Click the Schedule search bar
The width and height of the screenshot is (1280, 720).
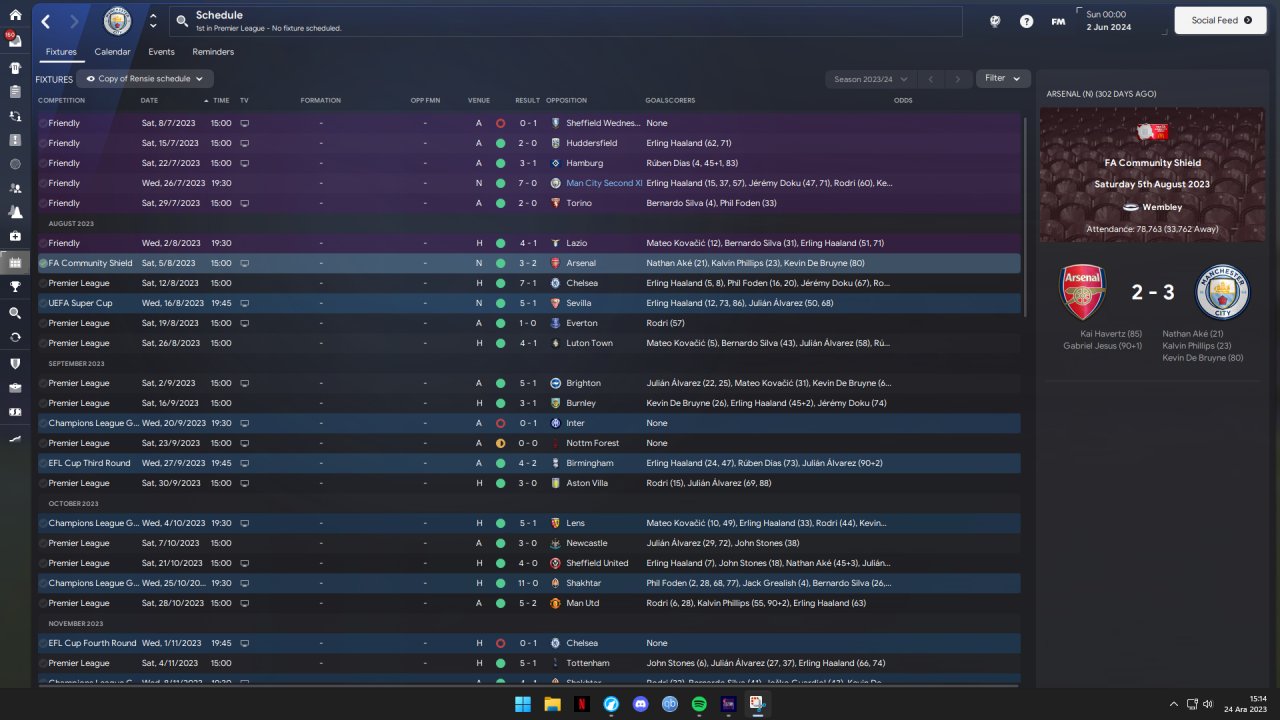pyautogui.click(x=564, y=21)
